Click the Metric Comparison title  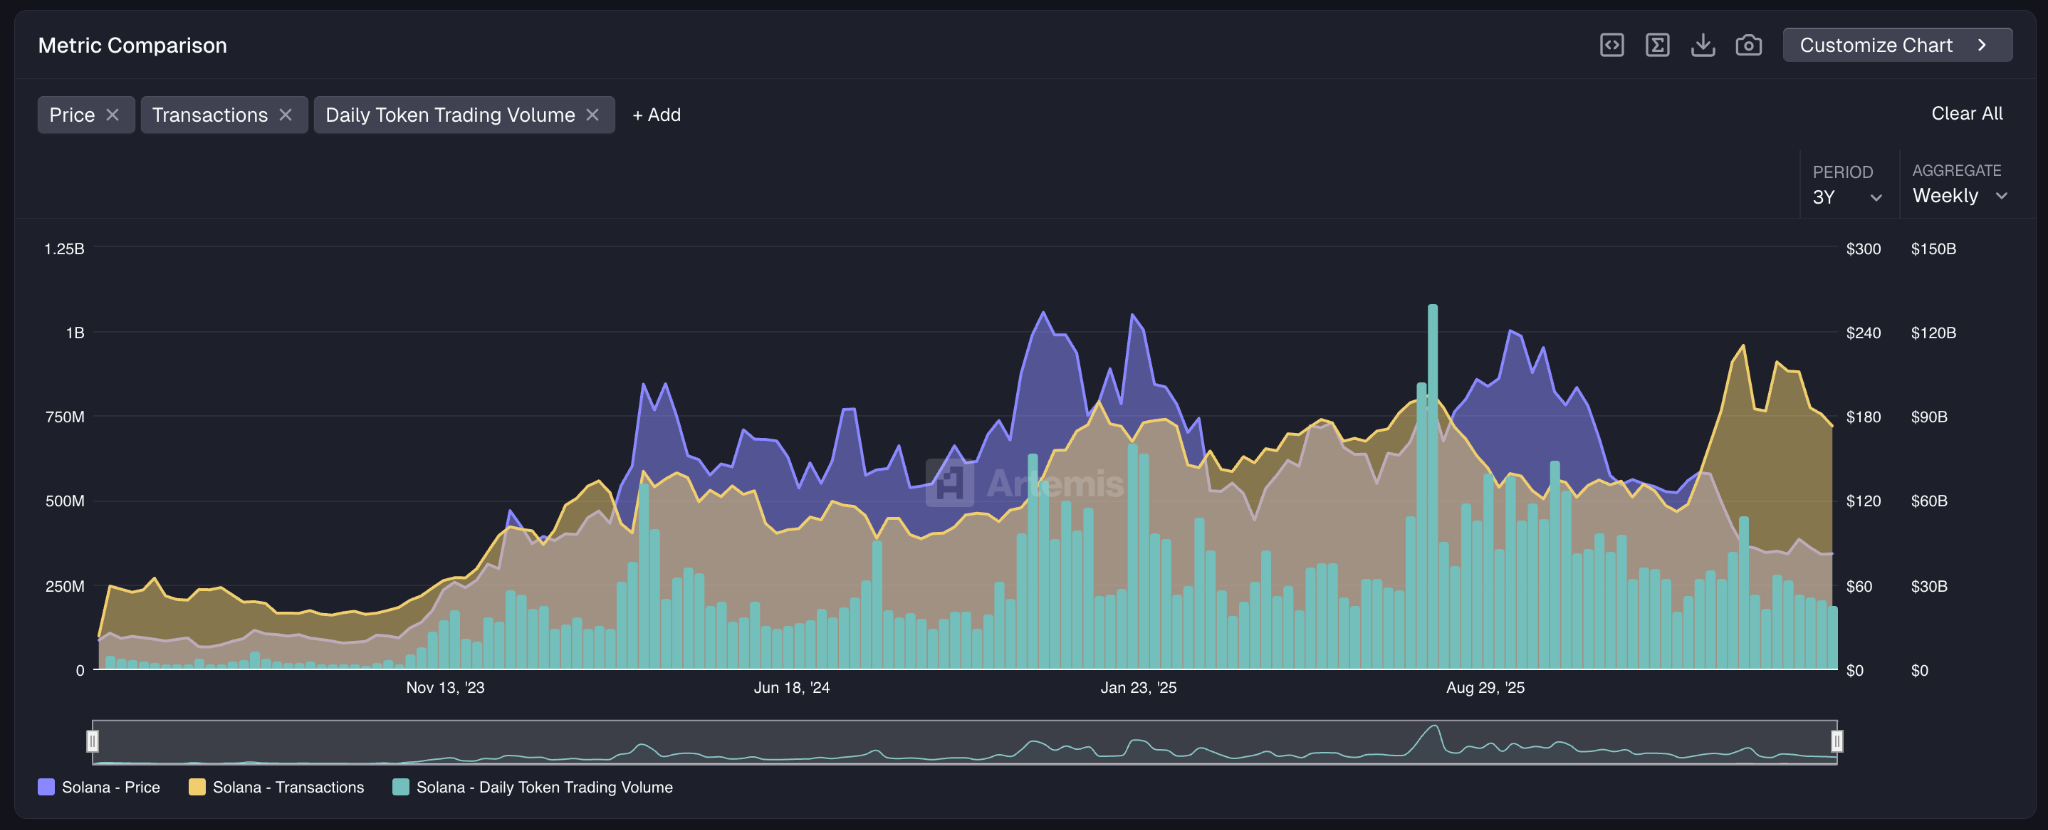pos(133,46)
